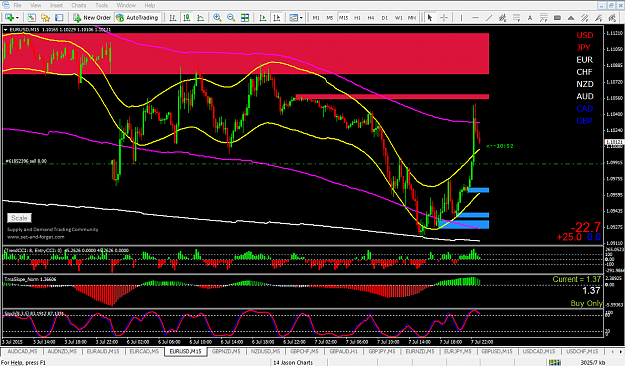This screenshot has height=366, width=625.
Task: Click the 'Buy Only' label in the TmaSlope panel
Action: [586, 303]
